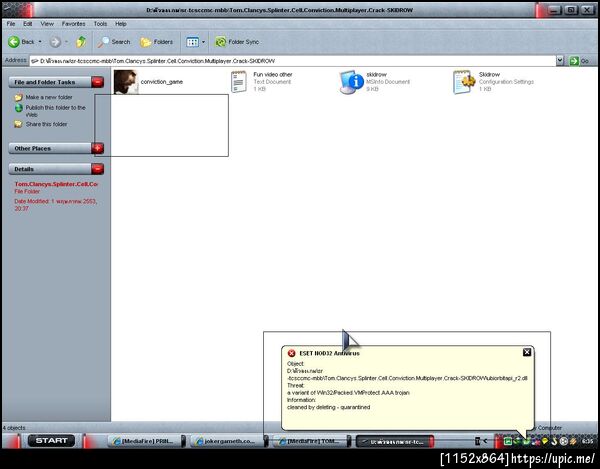The width and height of the screenshot is (600, 469).
Task: Switch to [MediaFire] TOM... taskbar window
Action: coord(310,441)
